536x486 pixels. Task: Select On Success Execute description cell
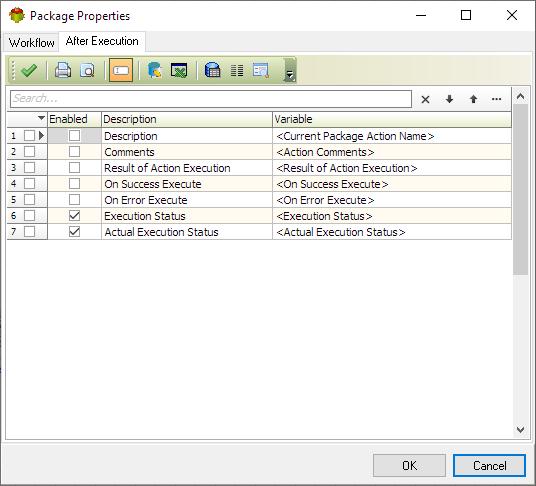[x=187, y=184]
